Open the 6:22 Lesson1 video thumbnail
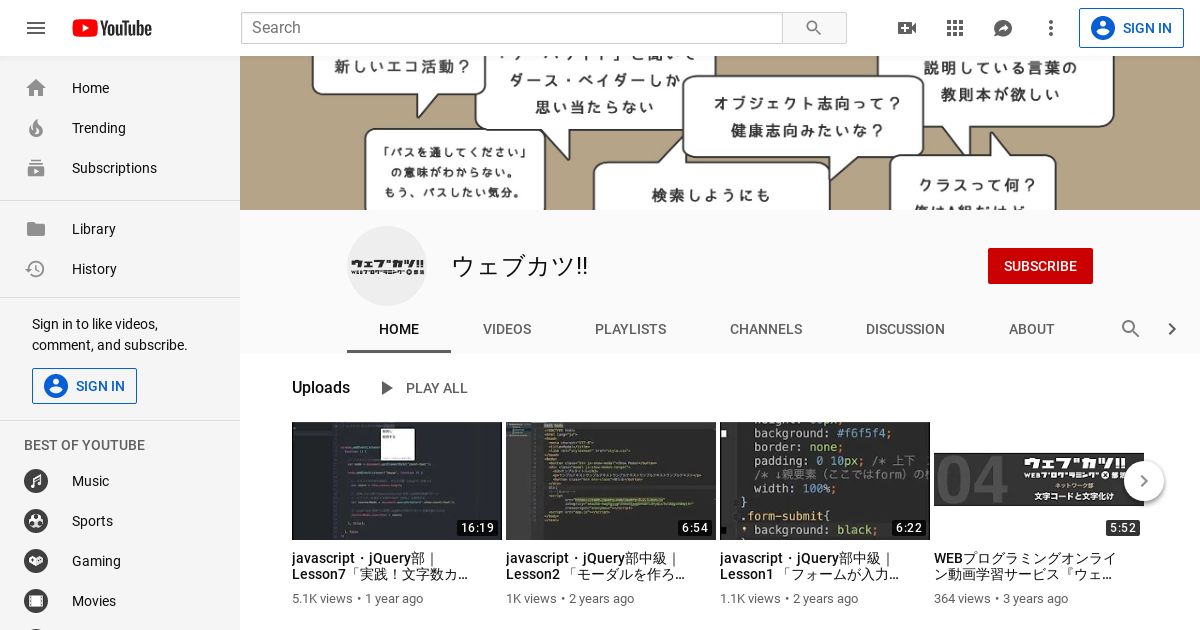Image resolution: width=1200 pixels, height=630 pixels. (x=825, y=481)
